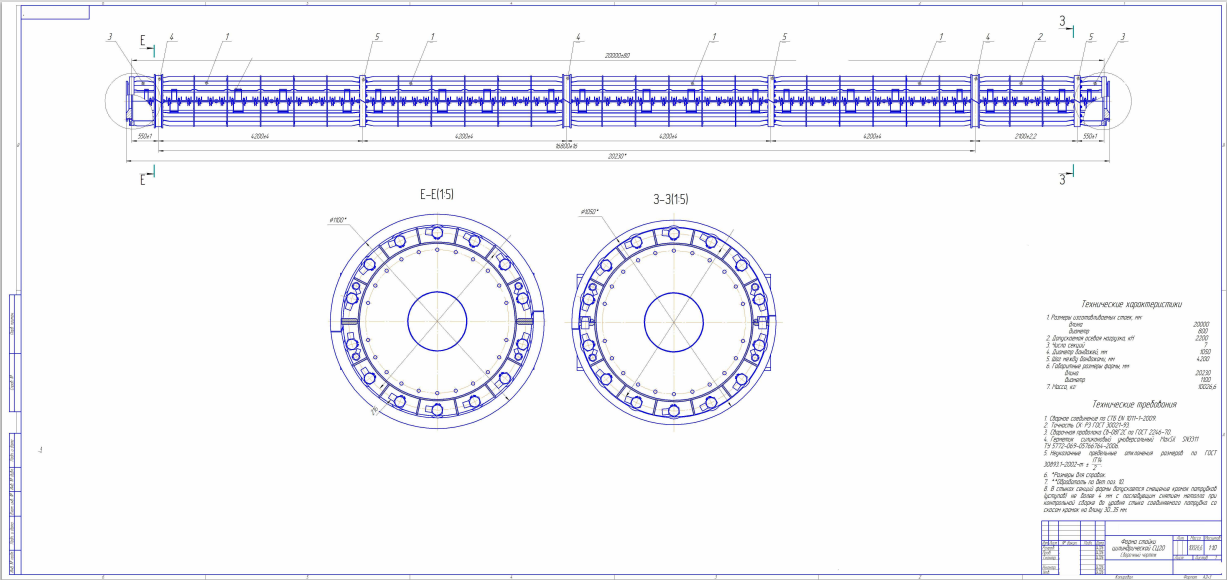Select the ø1060* diameter label
The height and width of the screenshot is (580, 1227).
pos(589,212)
